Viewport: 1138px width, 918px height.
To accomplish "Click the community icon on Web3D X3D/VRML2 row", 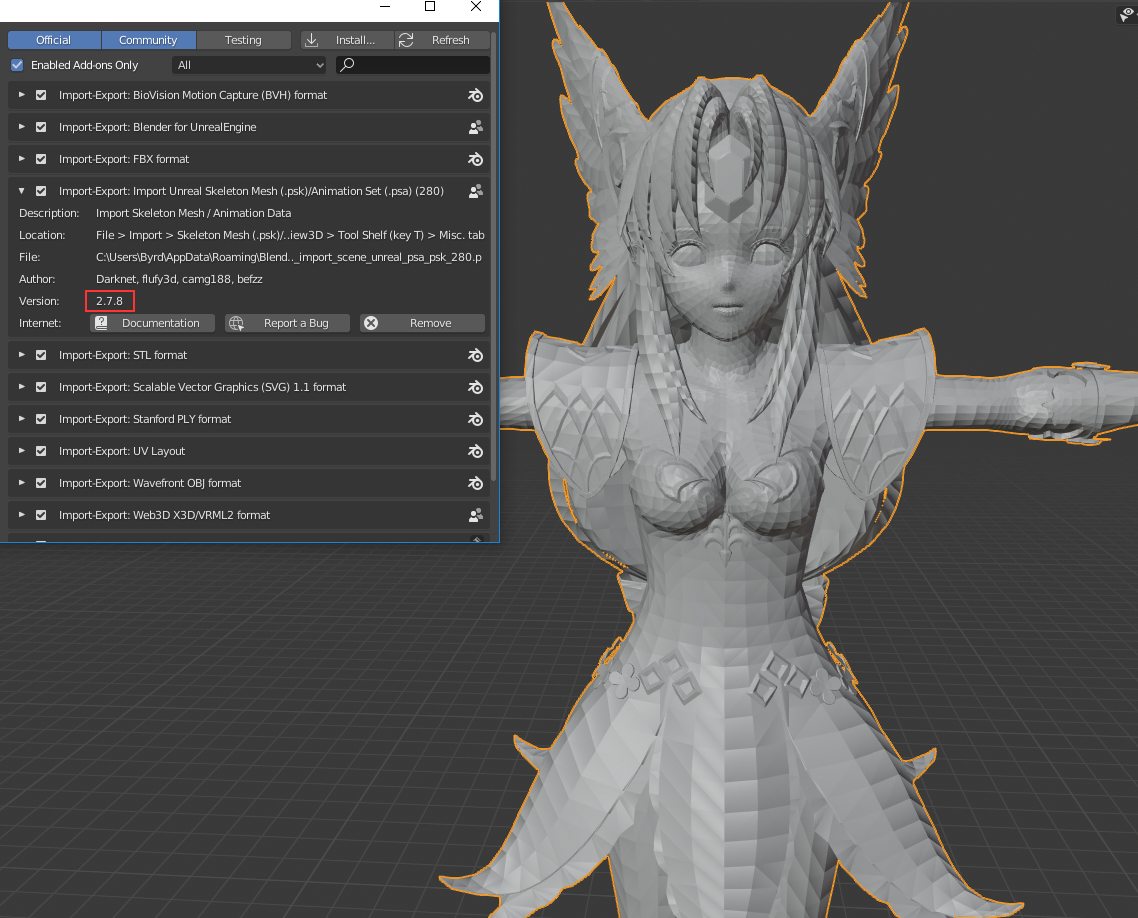I will click(475, 515).
